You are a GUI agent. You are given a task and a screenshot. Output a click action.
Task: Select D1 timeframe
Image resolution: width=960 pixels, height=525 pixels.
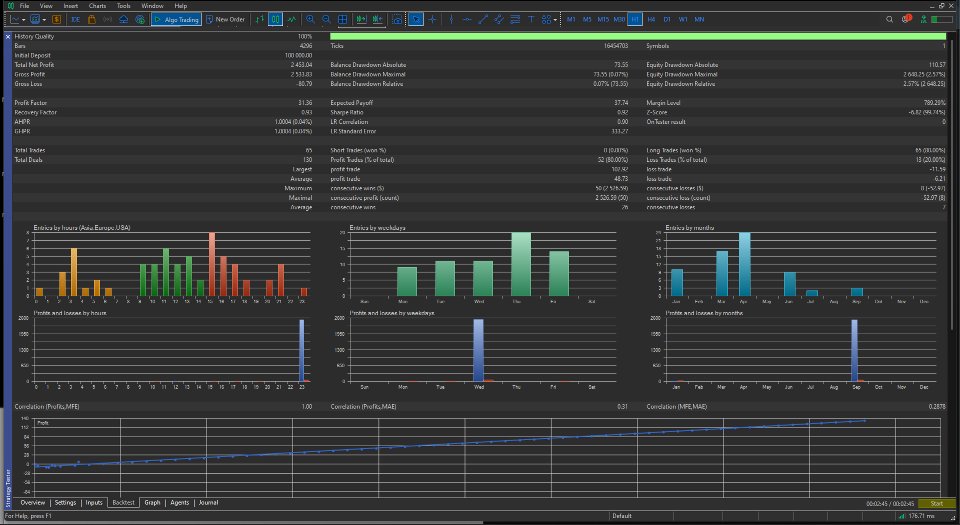(667, 20)
